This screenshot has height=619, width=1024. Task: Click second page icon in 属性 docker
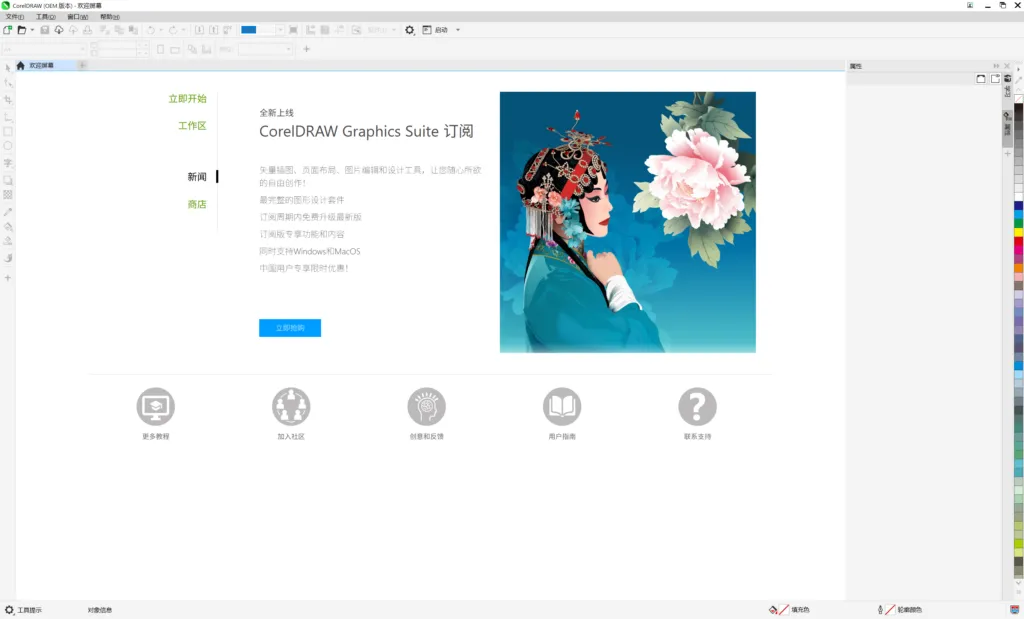click(995, 79)
